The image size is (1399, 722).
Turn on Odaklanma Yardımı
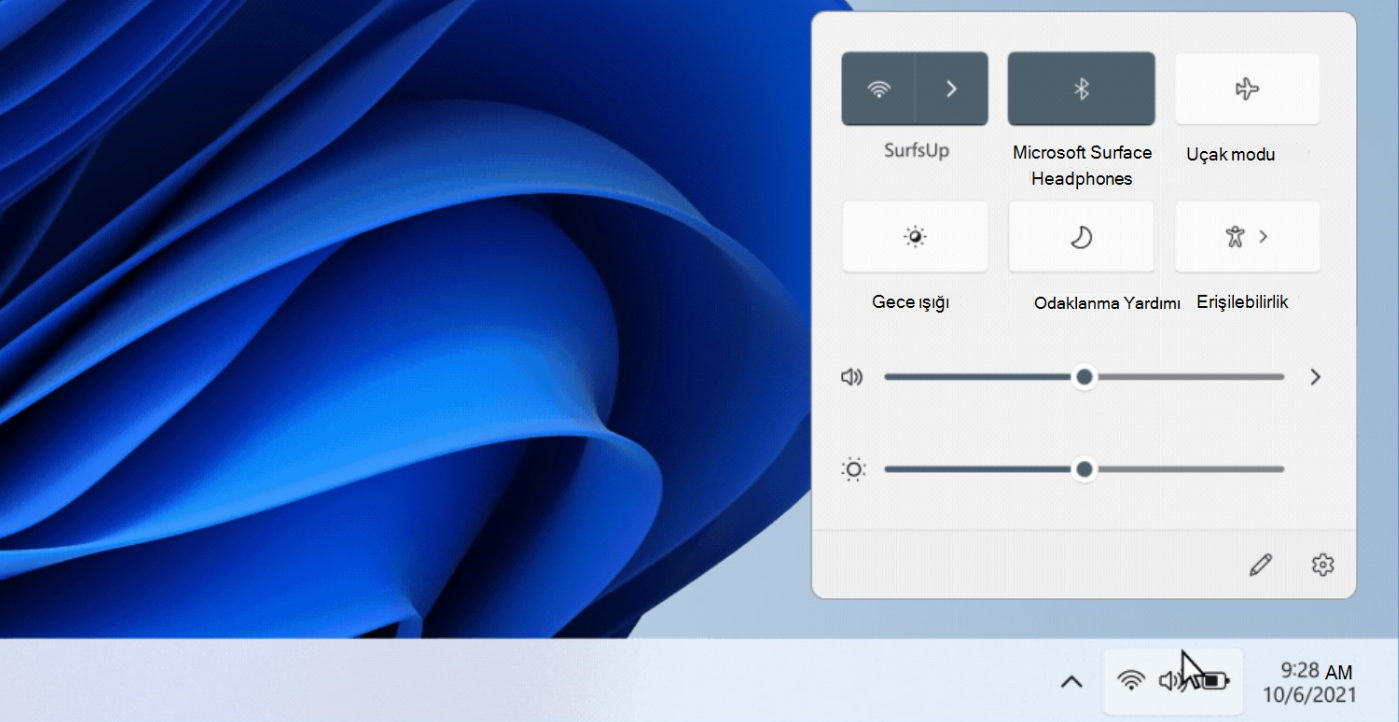[1081, 237]
